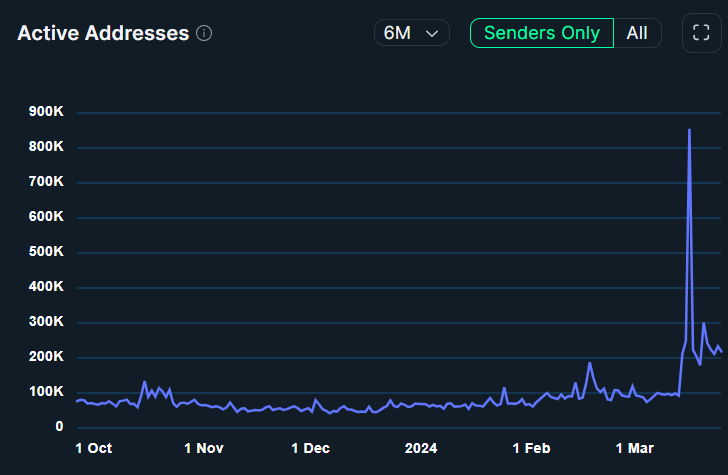Click the 100K y-axis label
The image size is (728, 475).
tap(46, 391)
